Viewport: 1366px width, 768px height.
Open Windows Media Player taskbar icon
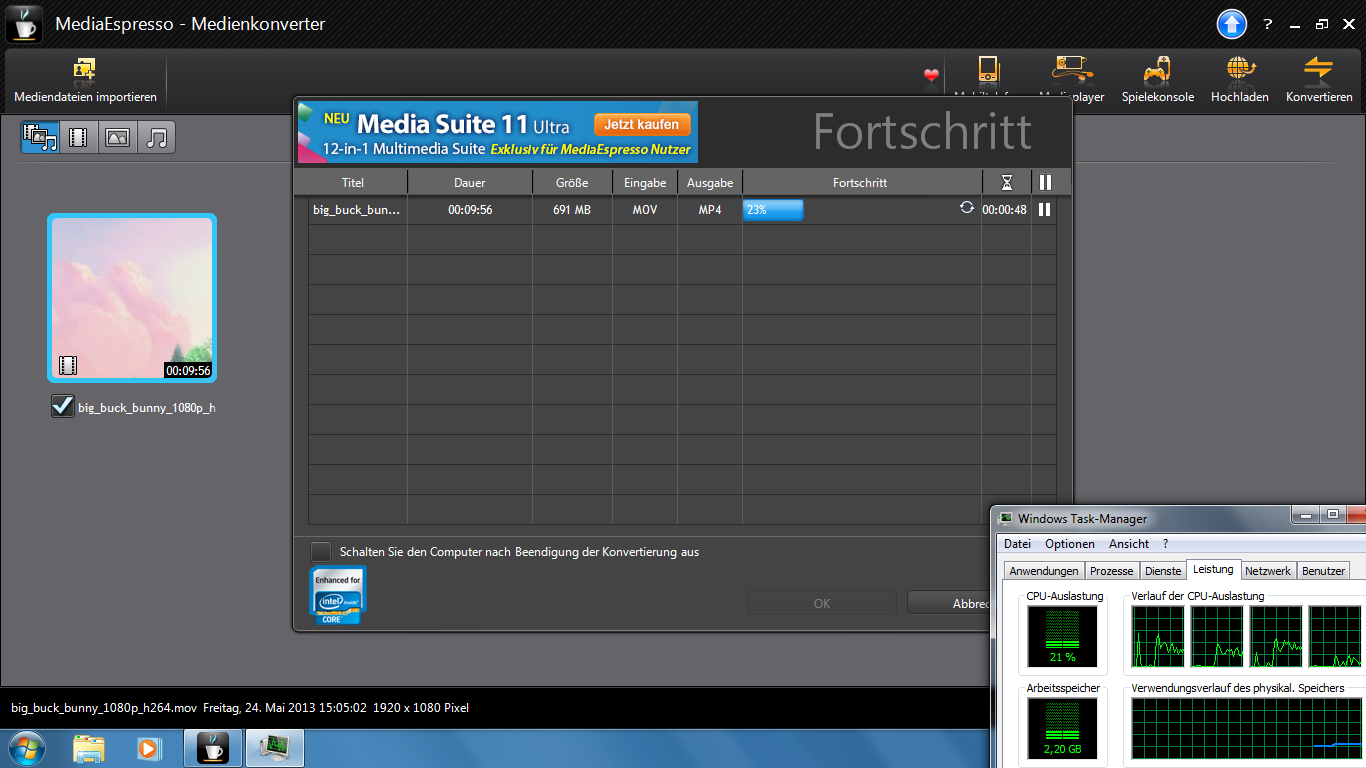coord(149,747)
